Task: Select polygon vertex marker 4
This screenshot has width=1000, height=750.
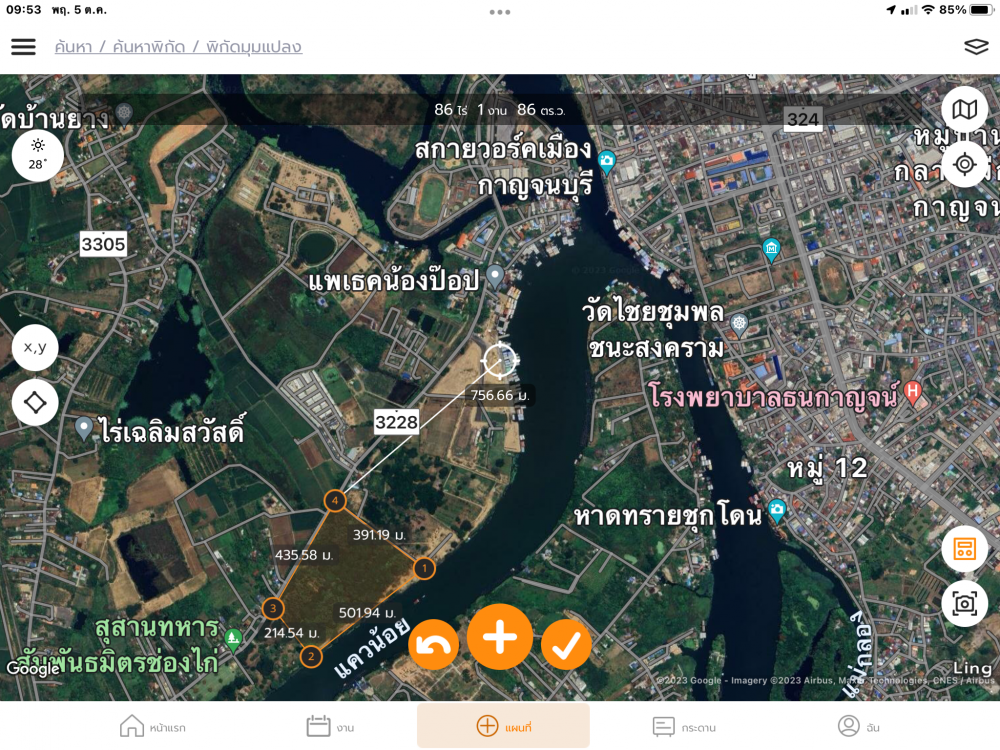Action: (335, 501)
